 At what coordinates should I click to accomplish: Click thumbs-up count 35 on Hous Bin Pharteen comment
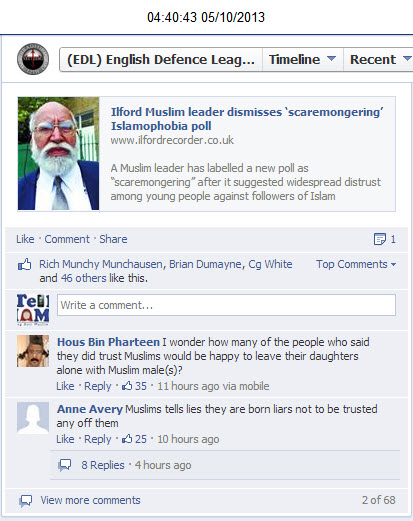pos(134,386)
